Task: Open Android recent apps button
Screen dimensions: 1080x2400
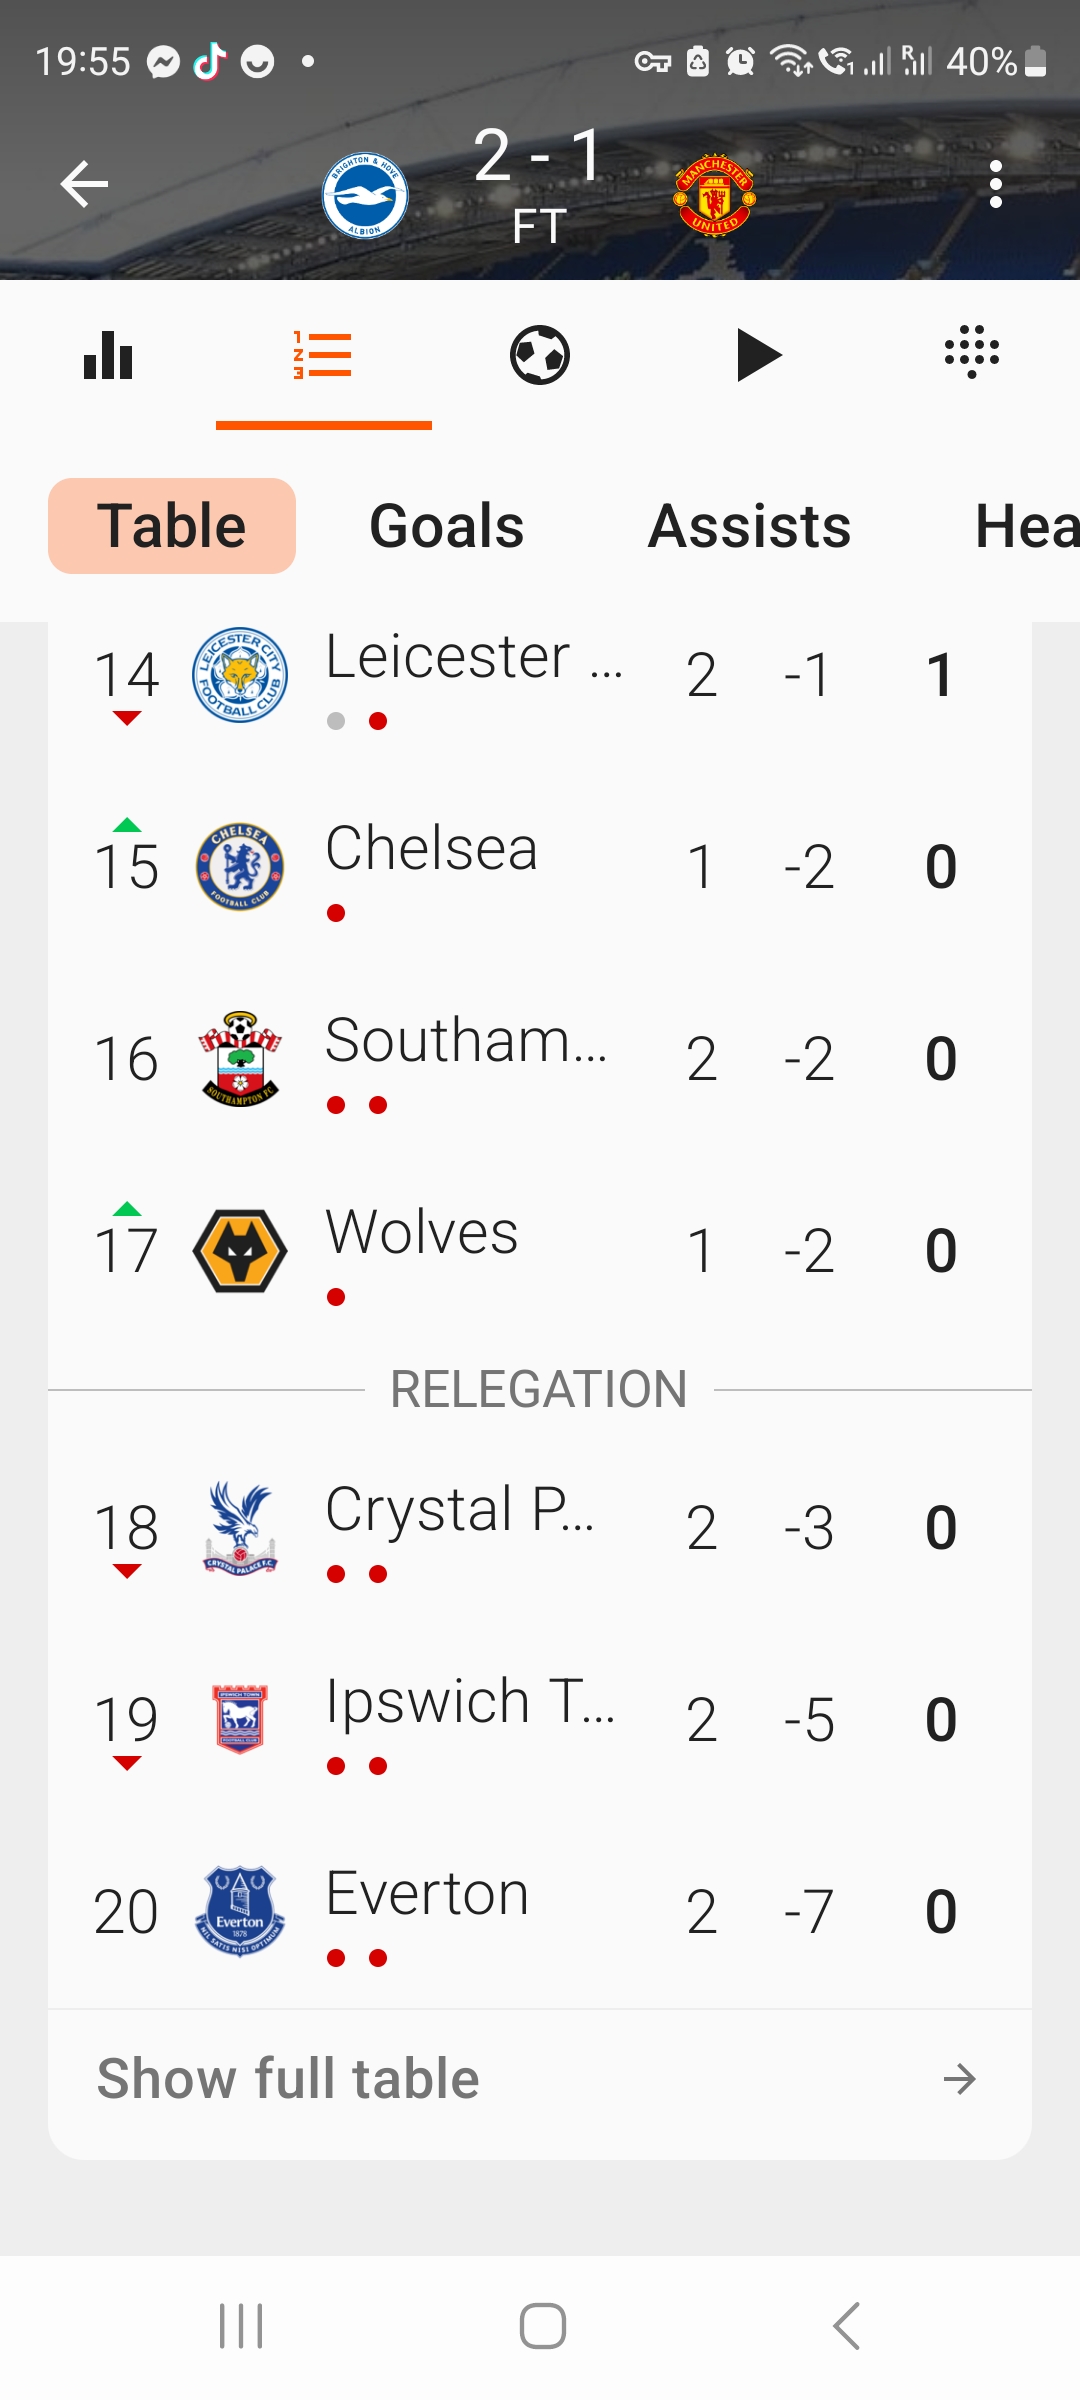Action: [241, 2326]
